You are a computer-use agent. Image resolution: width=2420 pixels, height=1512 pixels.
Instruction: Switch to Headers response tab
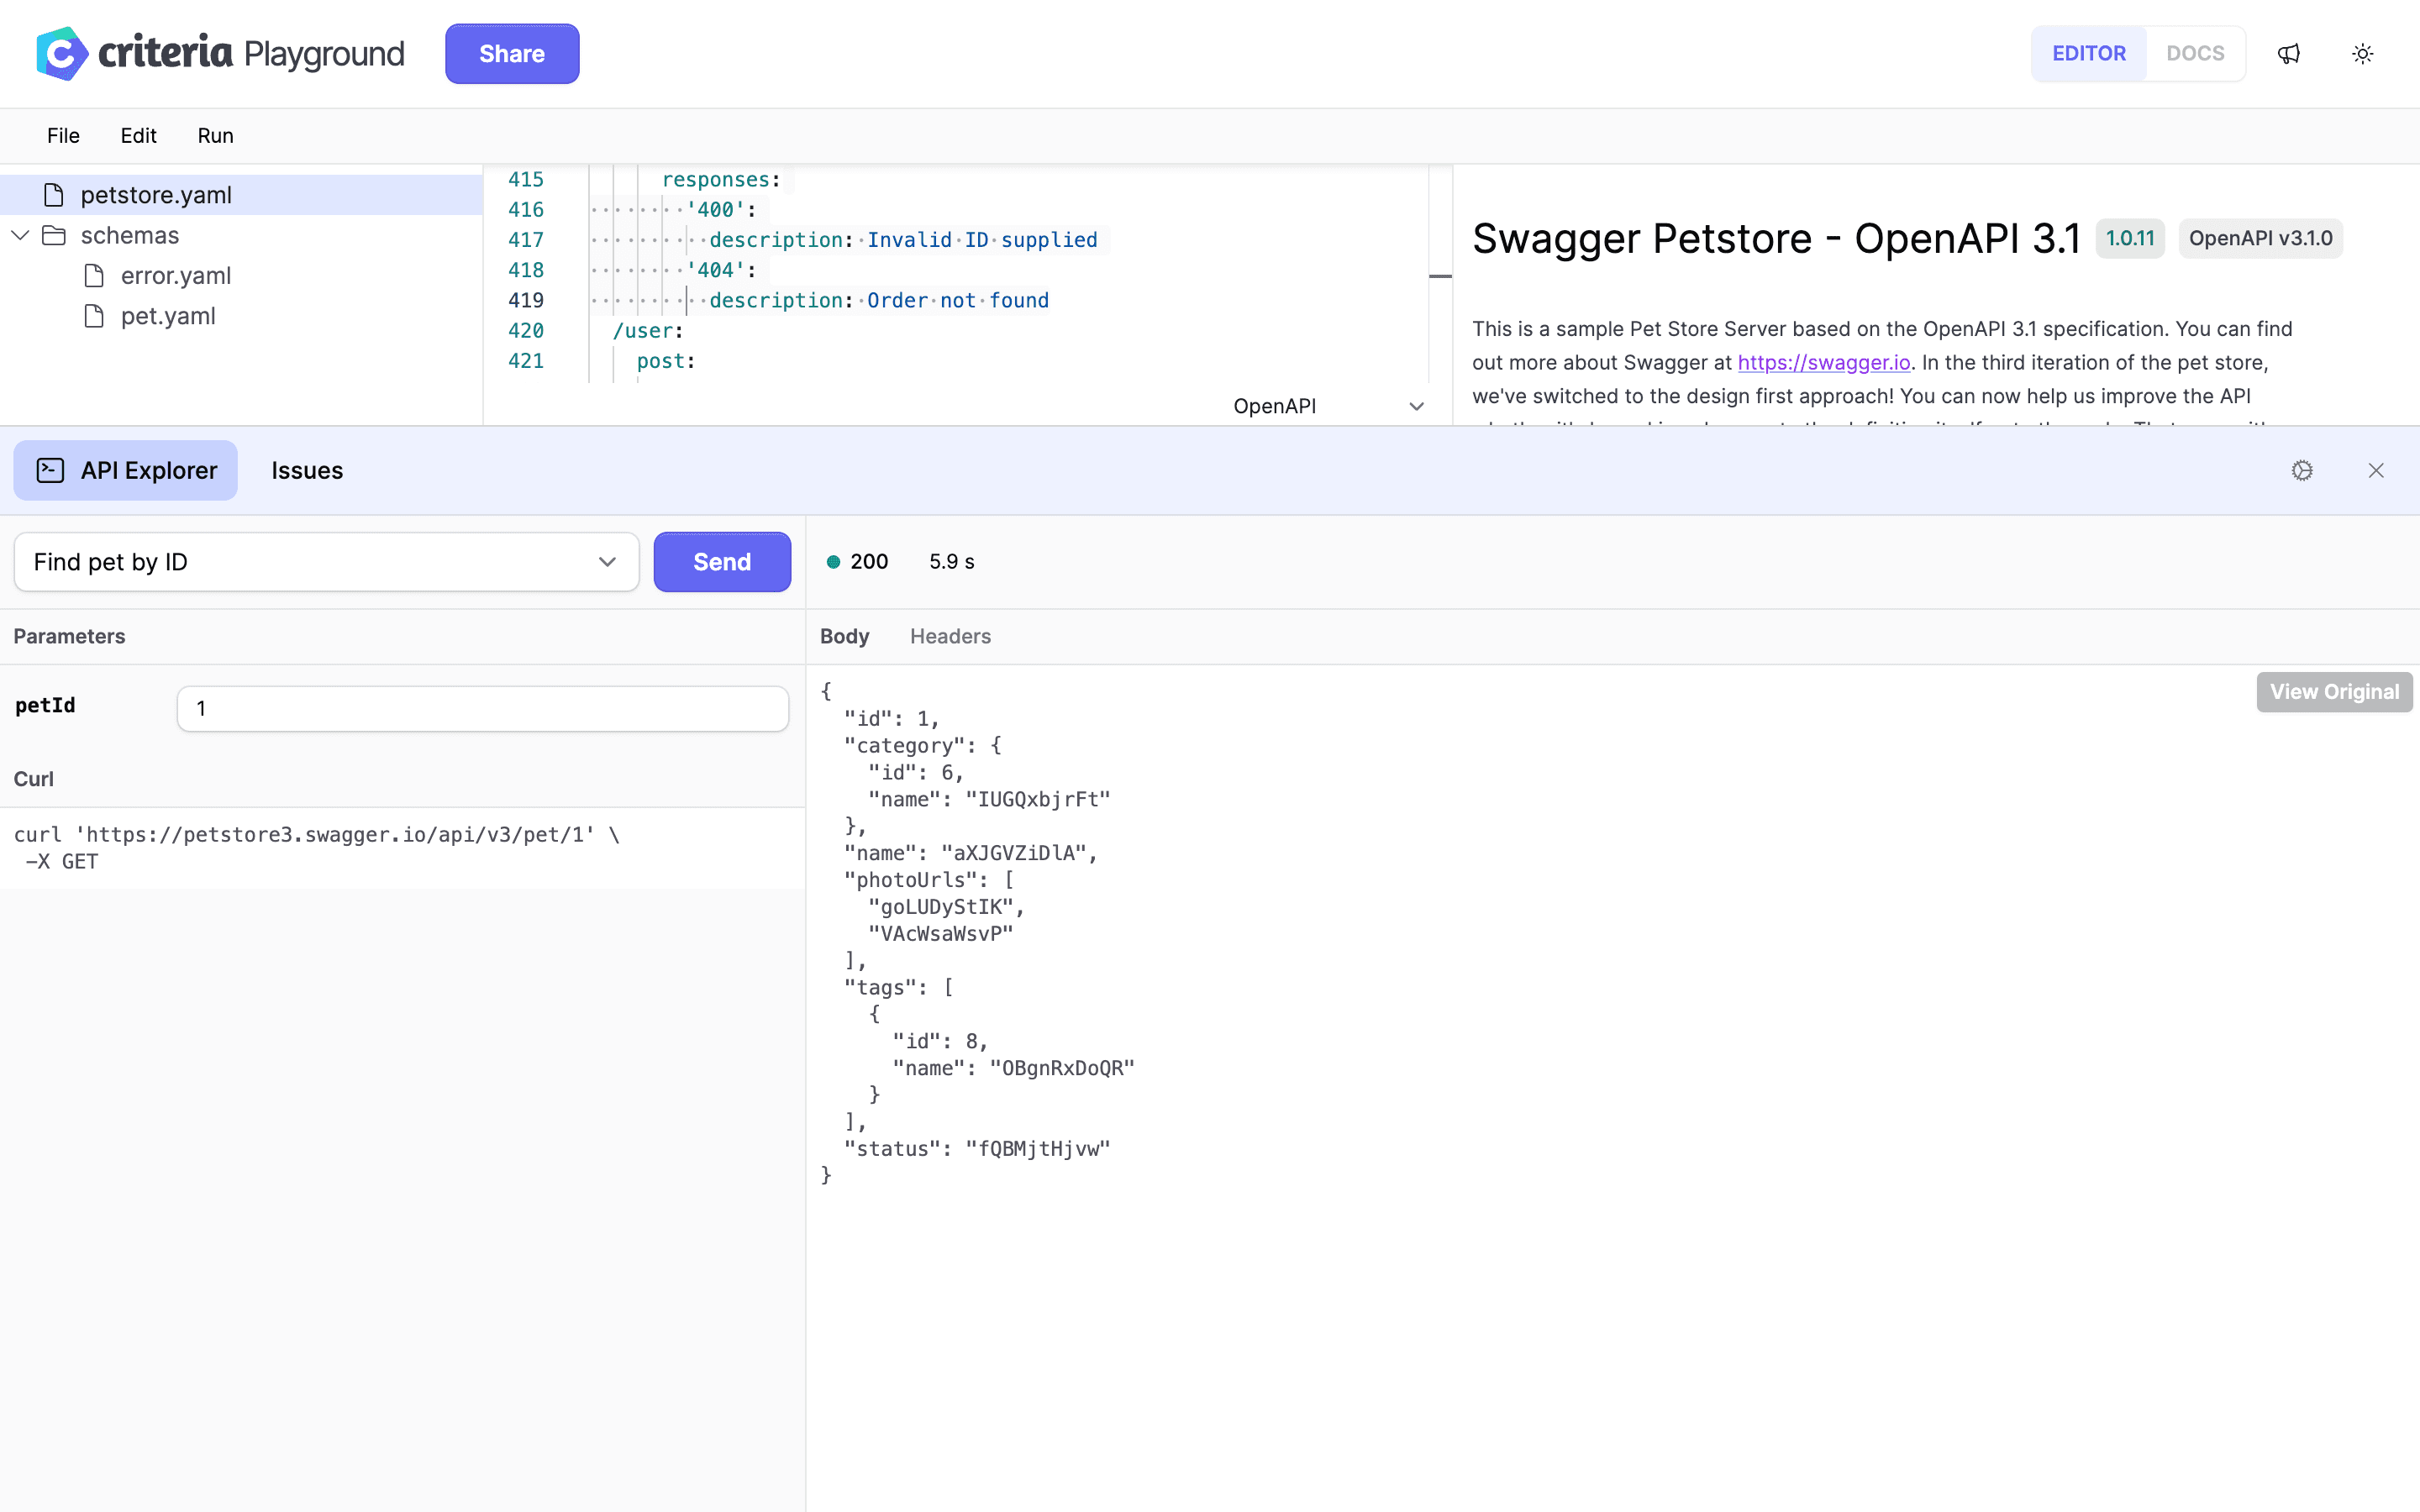[950, 636]
